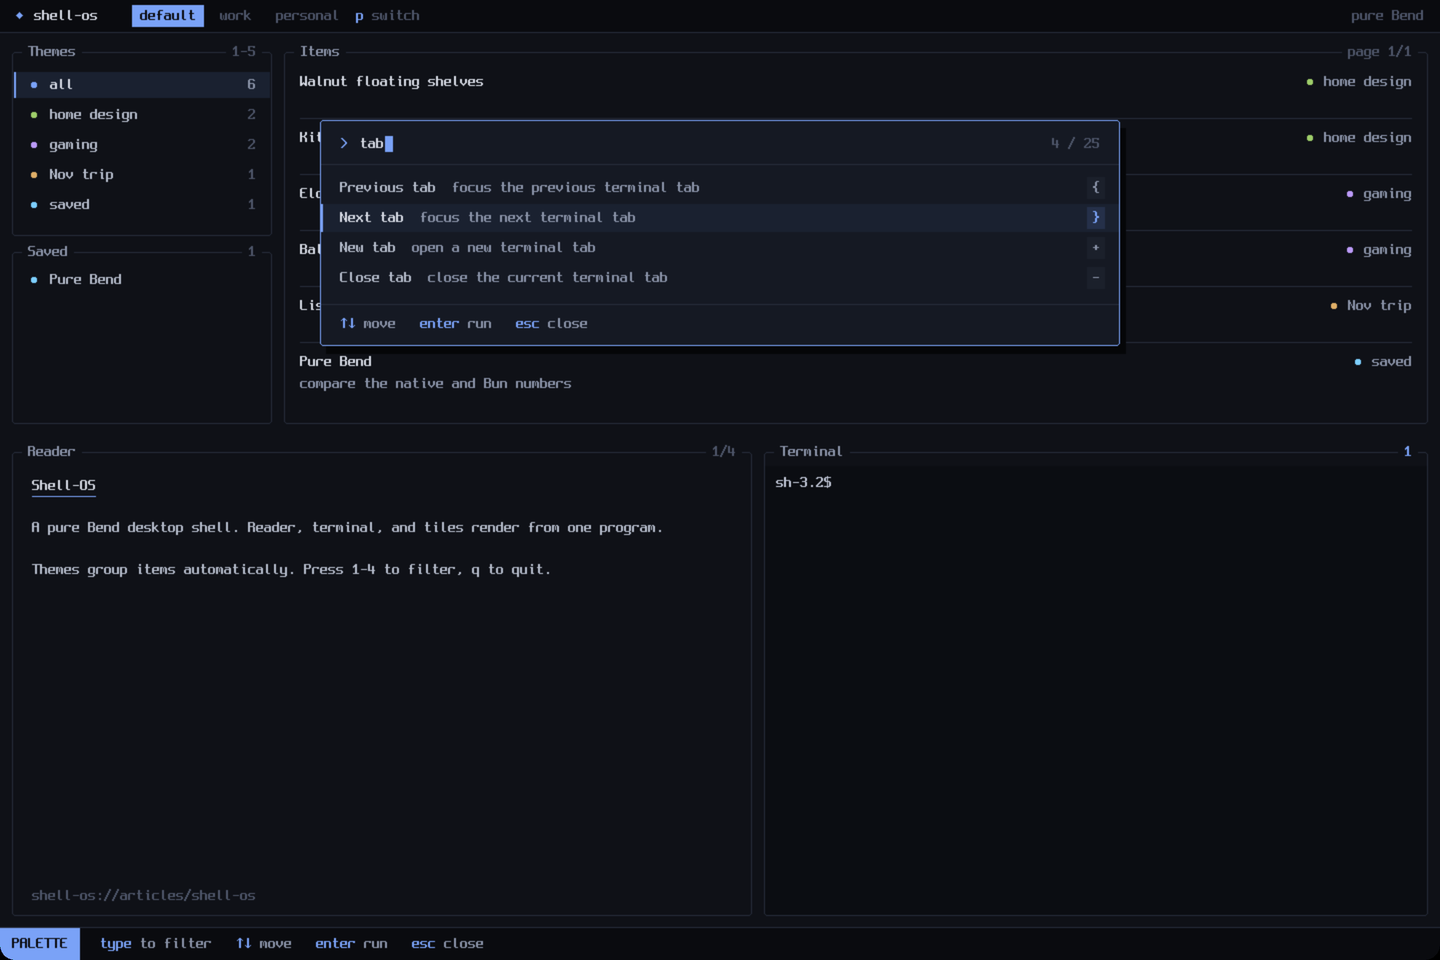Click esc close in the status bar

click(x=447, y=943)
